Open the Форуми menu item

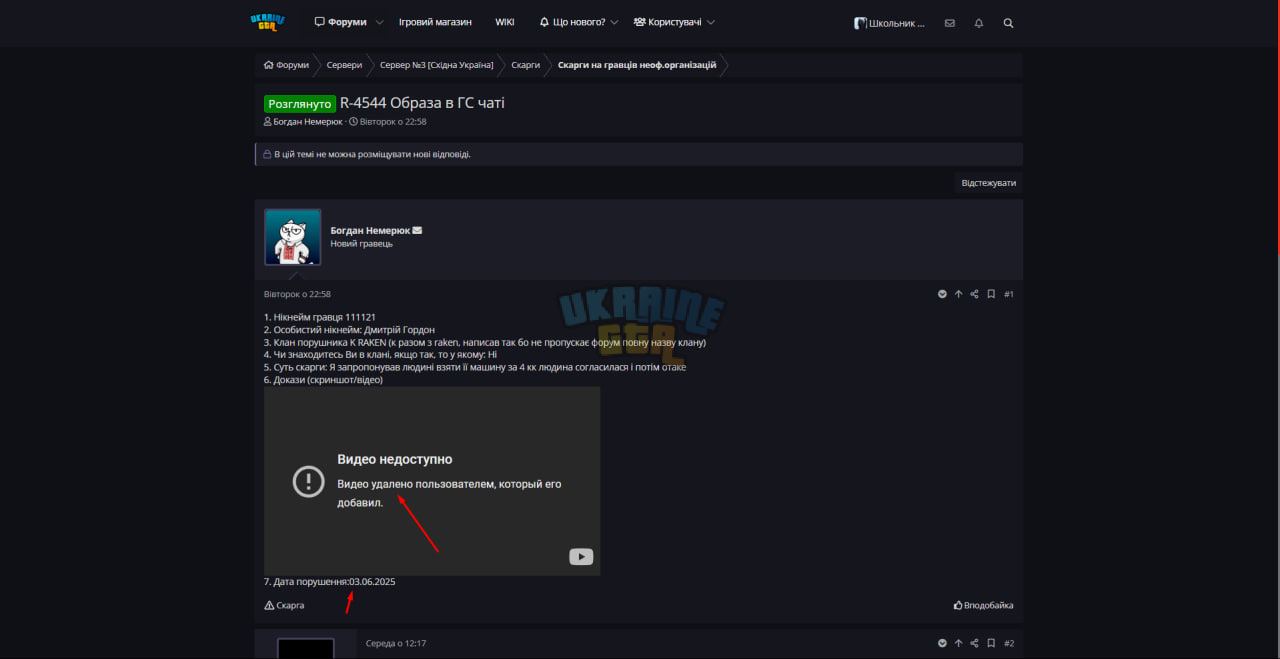(x=340, y=22)
